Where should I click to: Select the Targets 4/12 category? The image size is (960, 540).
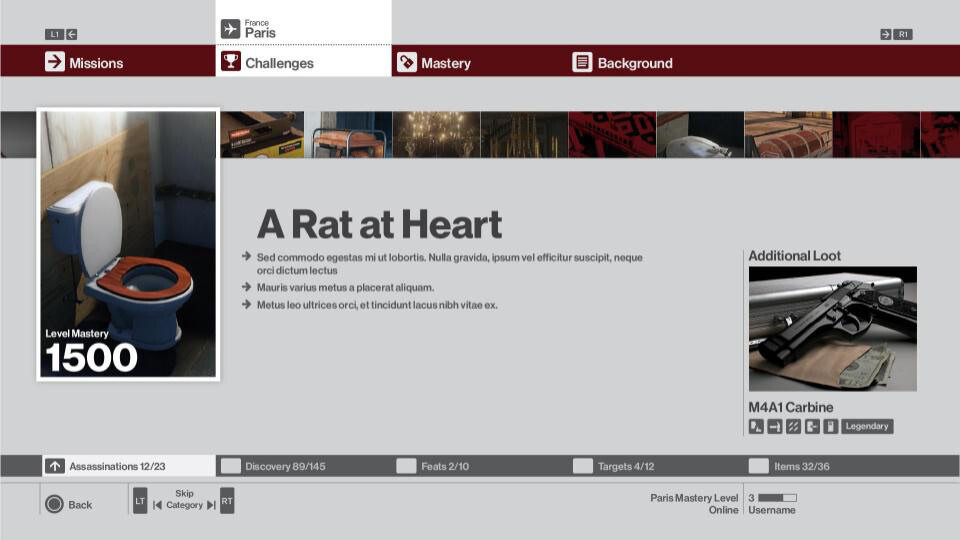point(656,466)
